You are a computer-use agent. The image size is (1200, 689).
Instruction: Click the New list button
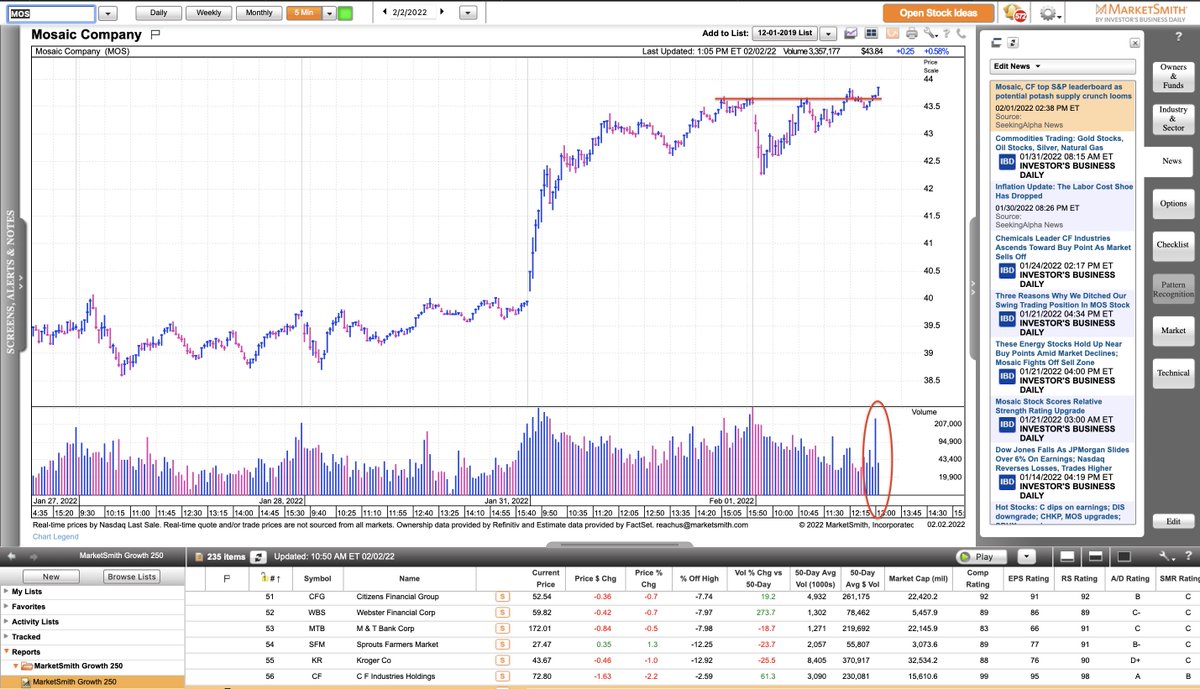coord(51,577)
